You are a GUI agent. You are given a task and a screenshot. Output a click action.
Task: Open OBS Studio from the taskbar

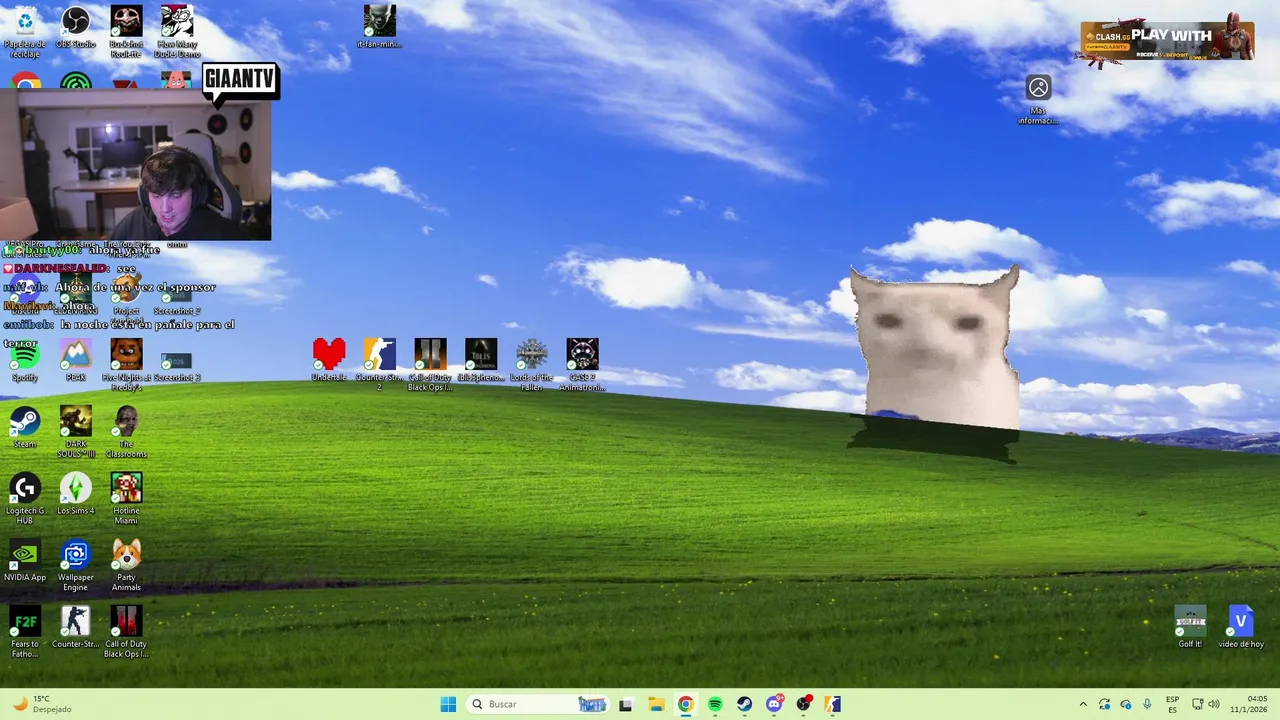coord(803,704)
